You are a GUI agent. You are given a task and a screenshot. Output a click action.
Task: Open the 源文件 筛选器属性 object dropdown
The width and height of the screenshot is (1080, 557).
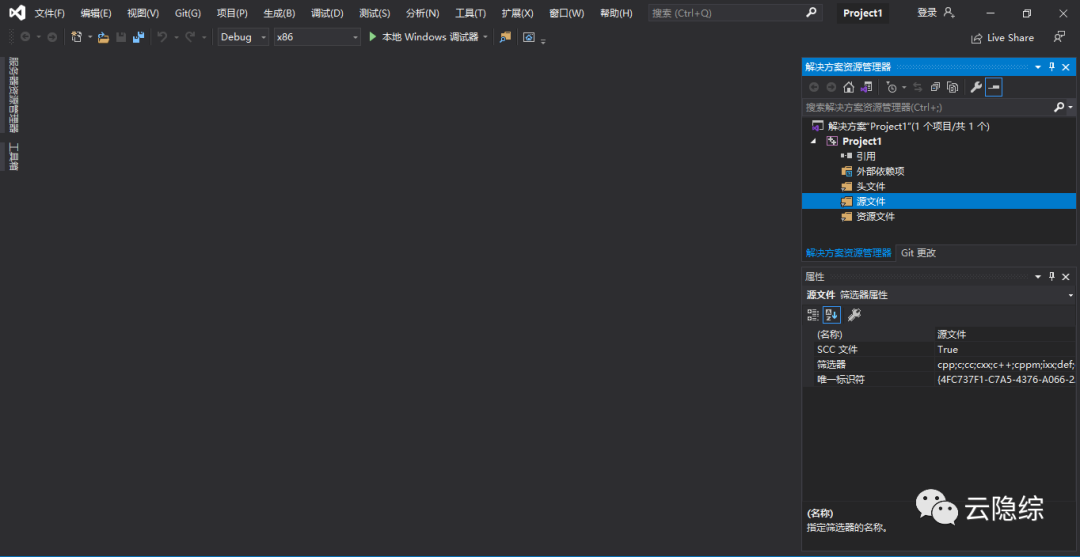(x=1071, y=295)
